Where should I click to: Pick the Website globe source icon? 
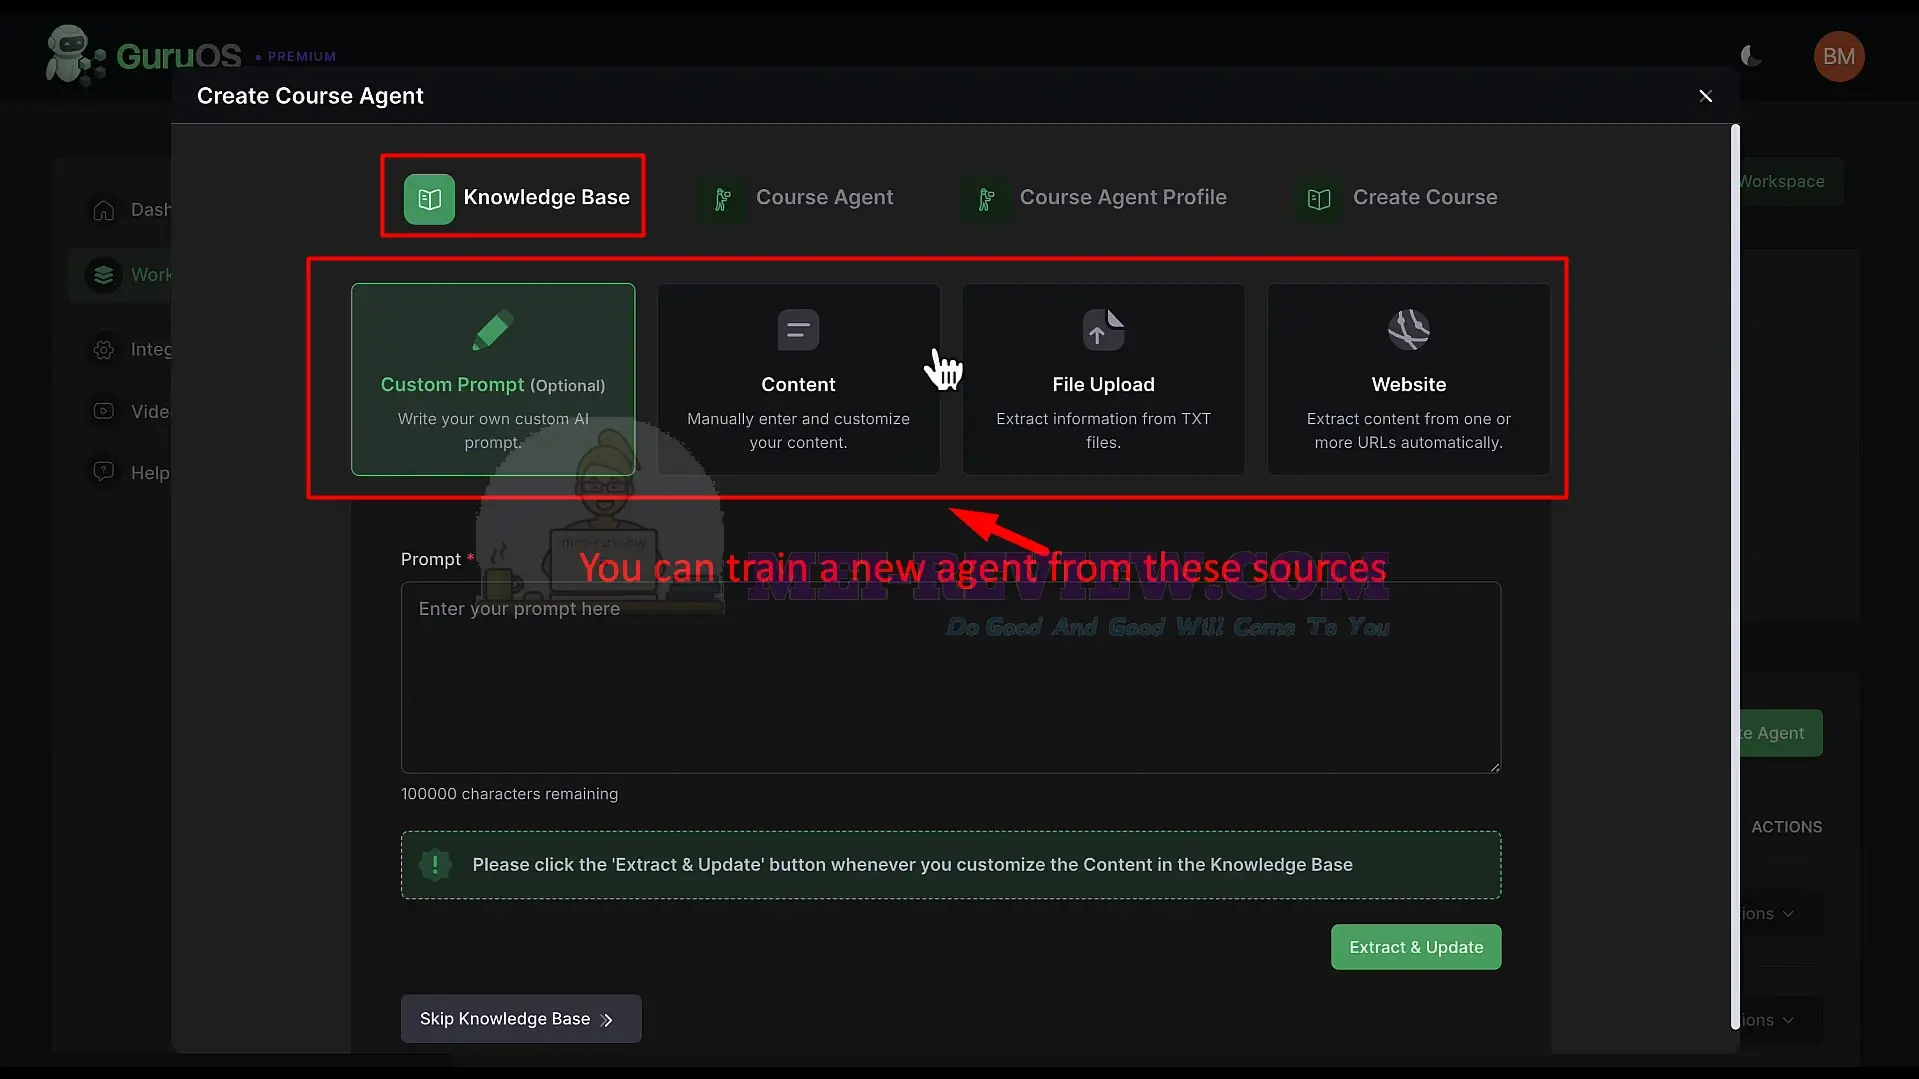[x=1408, y=330]
